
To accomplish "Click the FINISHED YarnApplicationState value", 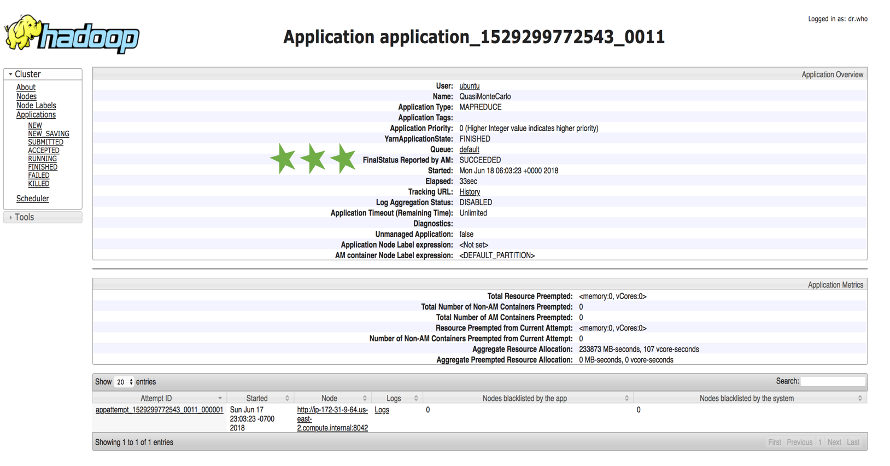I will [x=475, y=138].
